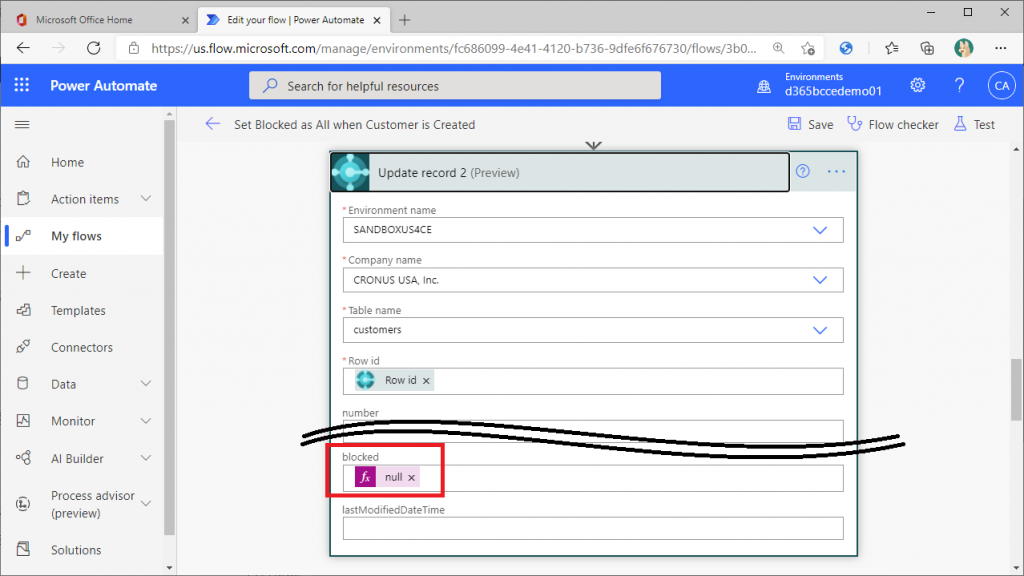Reload the page with the refresh icon

click(x=93, y=48)
